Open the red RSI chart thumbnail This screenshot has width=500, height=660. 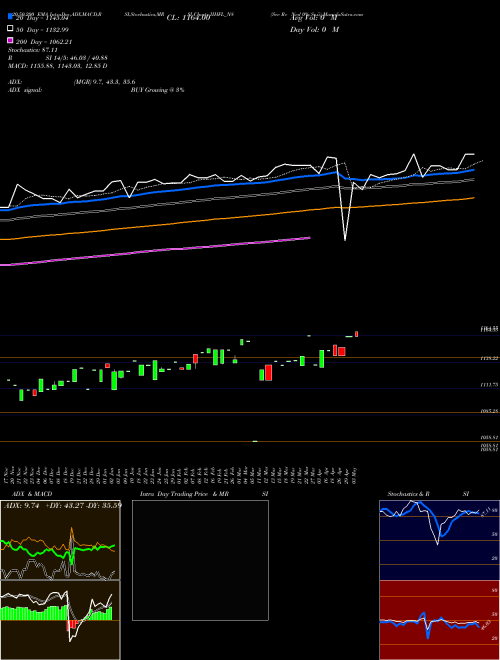click(x=439, y=620)
